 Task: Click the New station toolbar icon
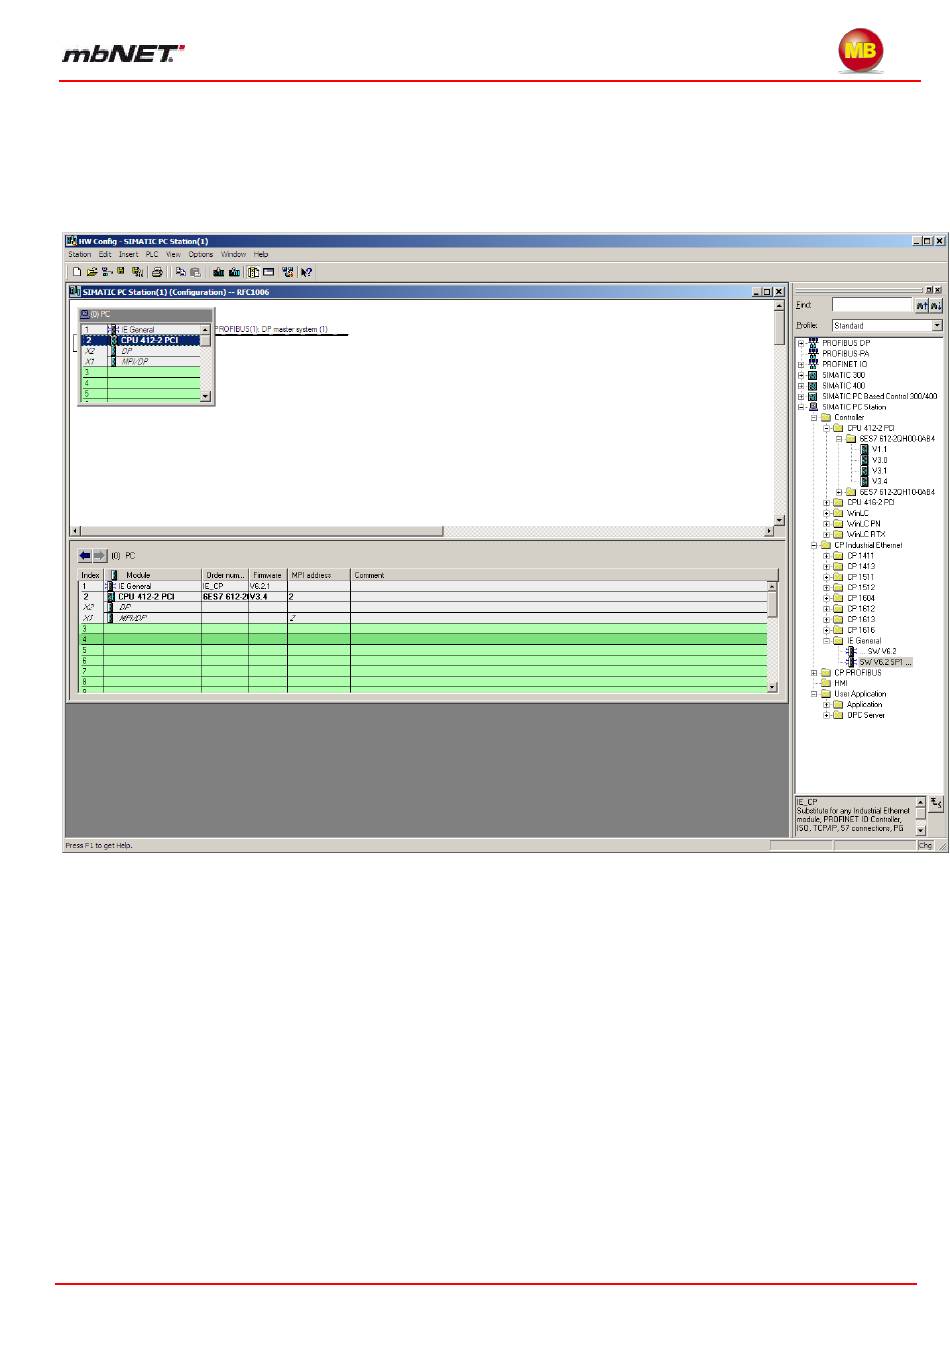[77, 271]
